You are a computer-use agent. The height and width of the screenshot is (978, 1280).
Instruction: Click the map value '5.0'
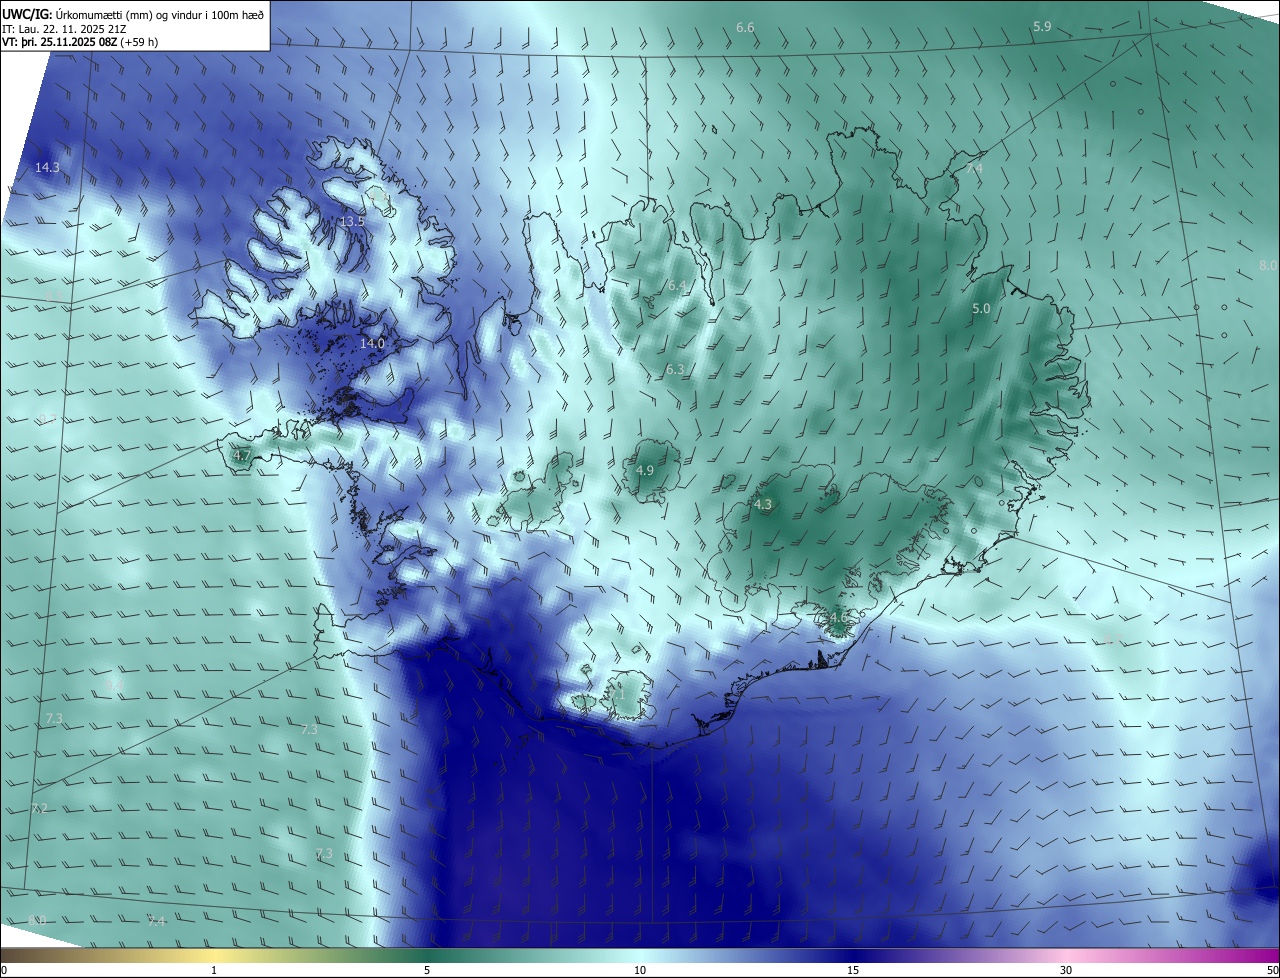click(981, 309)
